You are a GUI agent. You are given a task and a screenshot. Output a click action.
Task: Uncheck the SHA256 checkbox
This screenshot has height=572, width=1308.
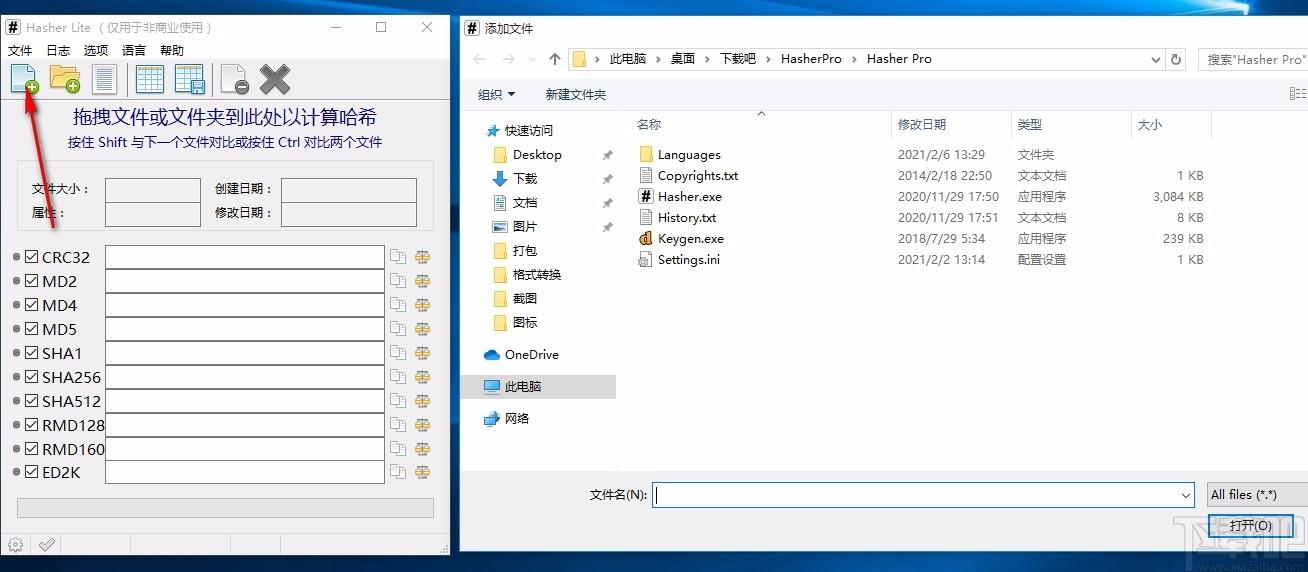[x=31, y=377]
